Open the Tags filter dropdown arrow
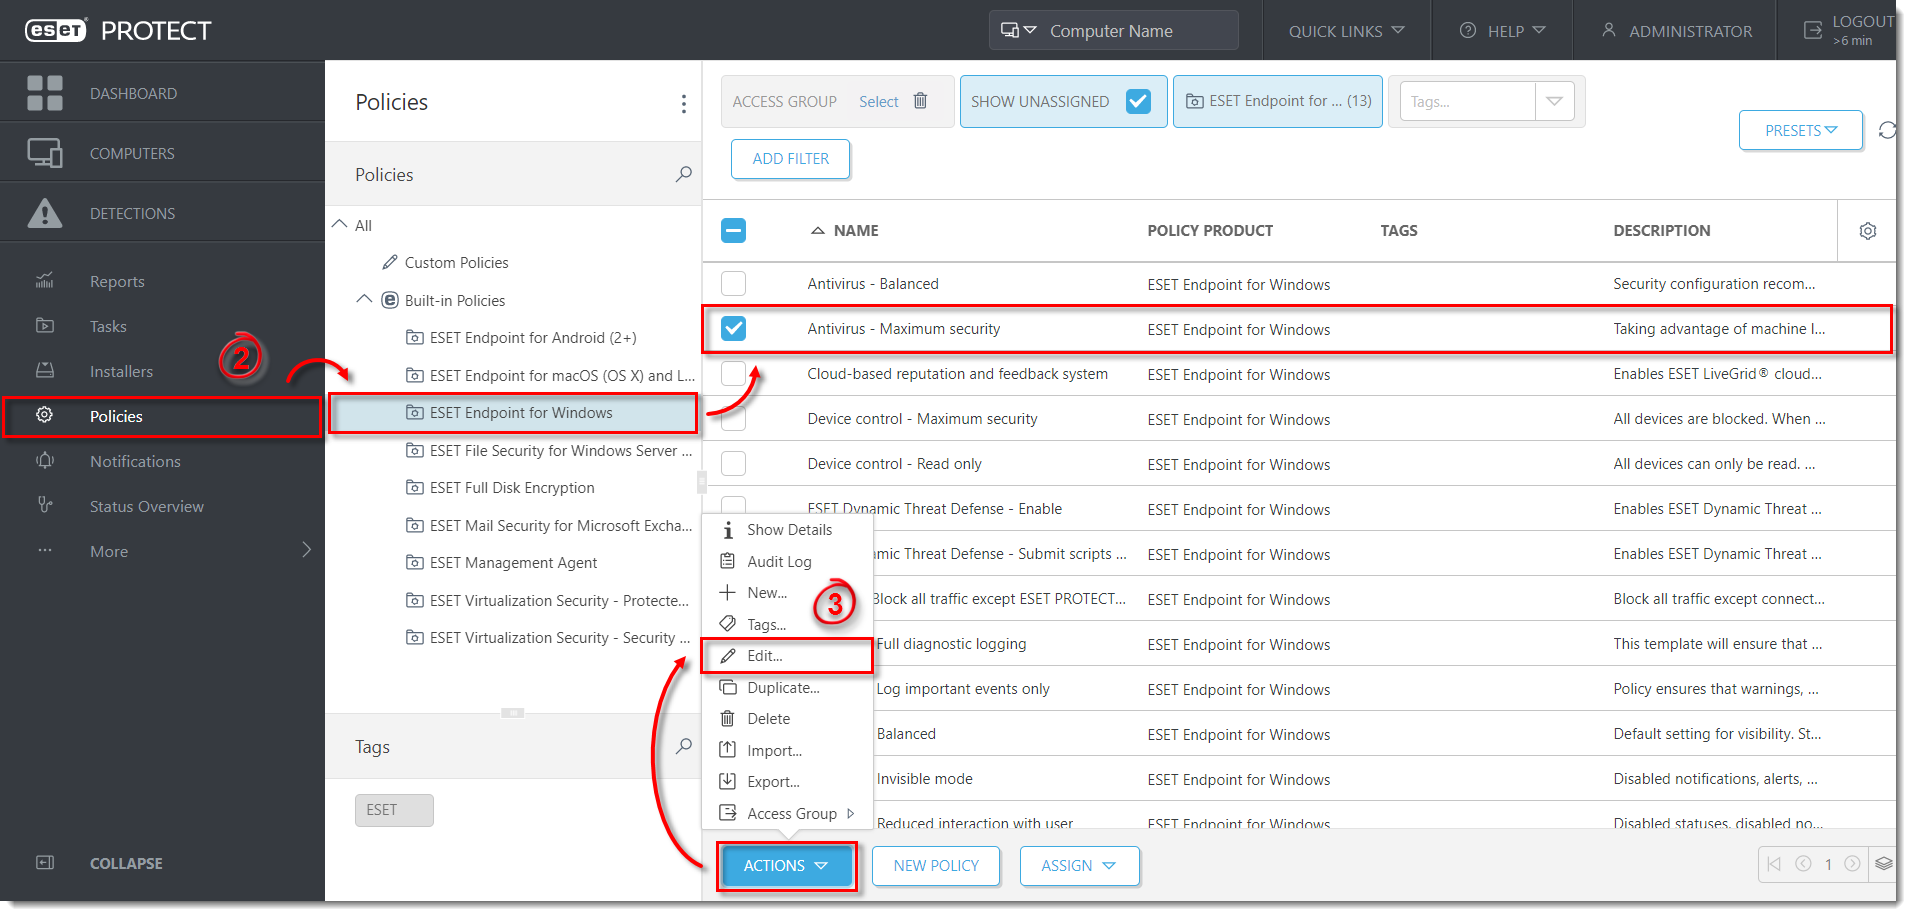 (1554, 101)
